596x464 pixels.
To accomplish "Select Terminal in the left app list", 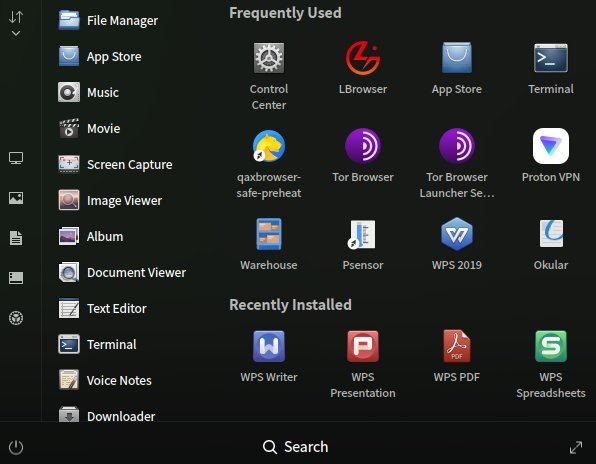I will (x=98, y=344).
